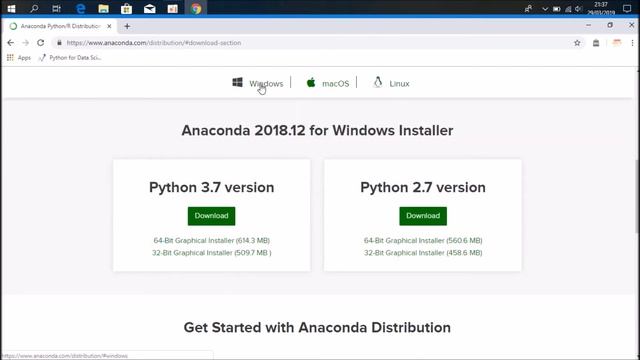The width and height of the screenshot is (640, 360).
Task: Select the Python 3.7 version heading
Action: coord(211,187)
